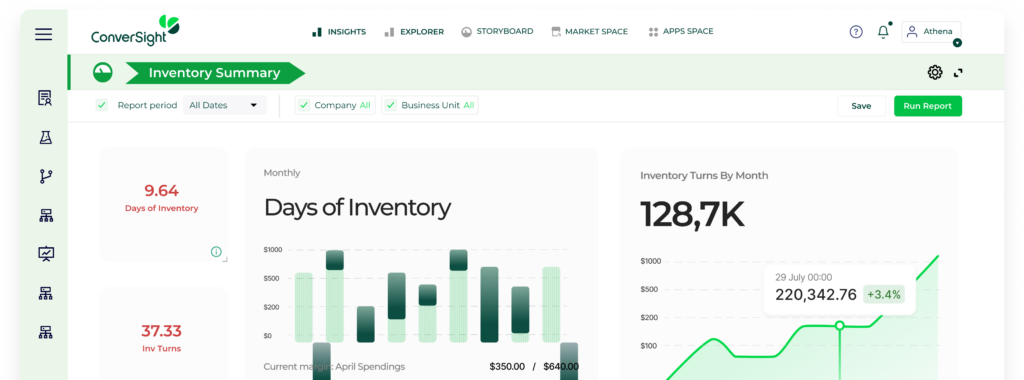
Task: Select the 37.33 Inv Turns card
Action: (x=163, y=334)
